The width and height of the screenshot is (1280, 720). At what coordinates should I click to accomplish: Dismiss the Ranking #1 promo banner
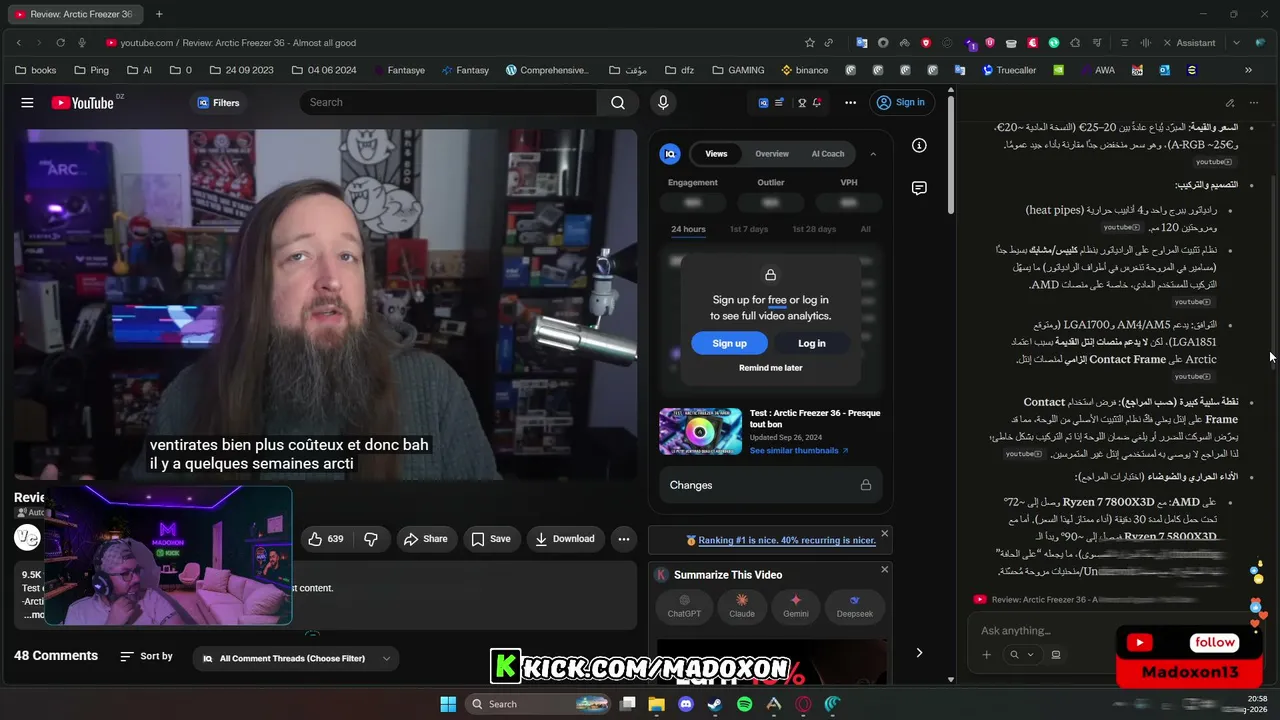click(x=884, y=533)
